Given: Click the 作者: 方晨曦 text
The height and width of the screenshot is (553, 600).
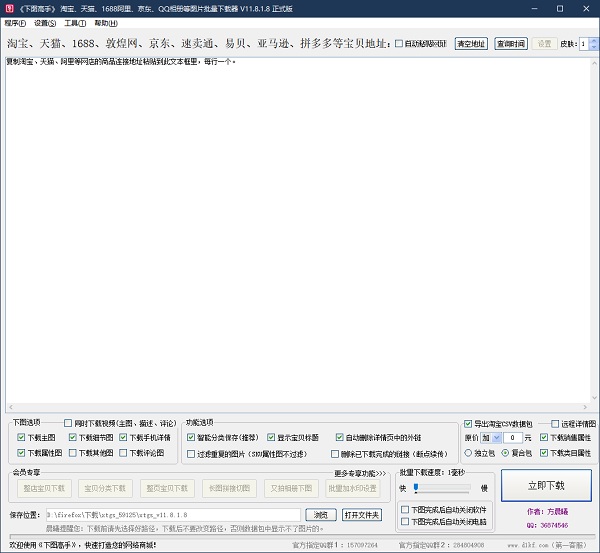Looking at the screenshot, I should click(547, 511).
